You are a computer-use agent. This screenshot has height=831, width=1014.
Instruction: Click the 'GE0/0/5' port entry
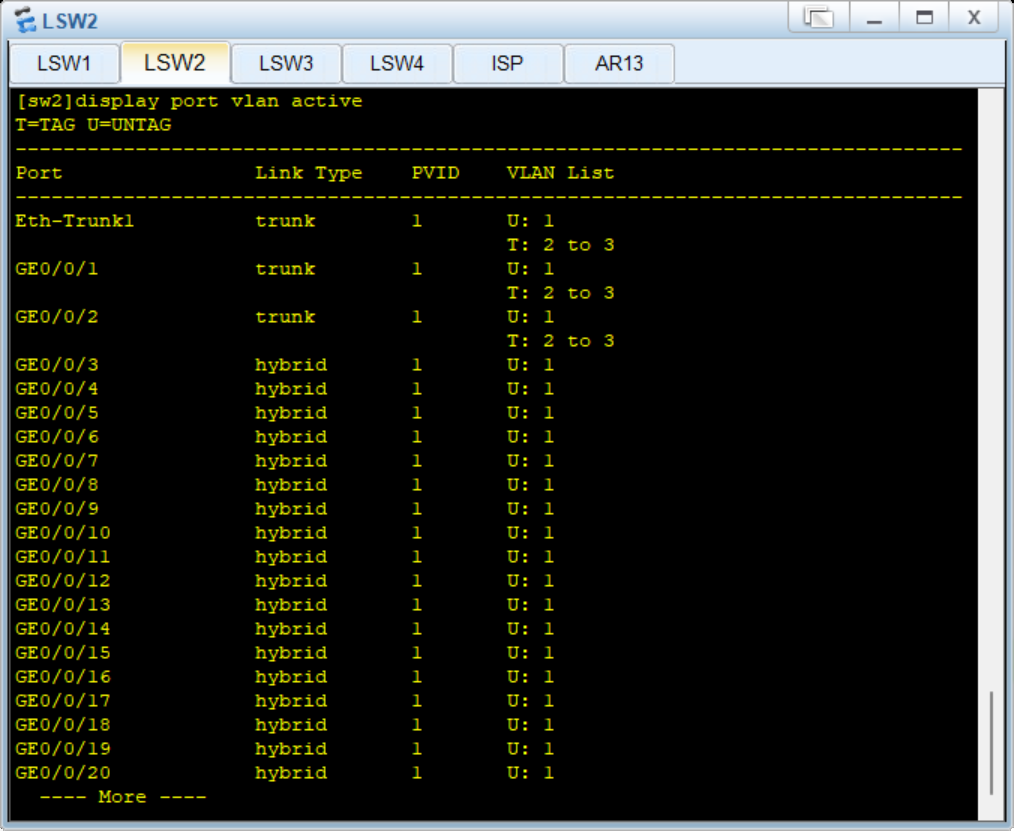pyautogui.click(x=57, y=413)
